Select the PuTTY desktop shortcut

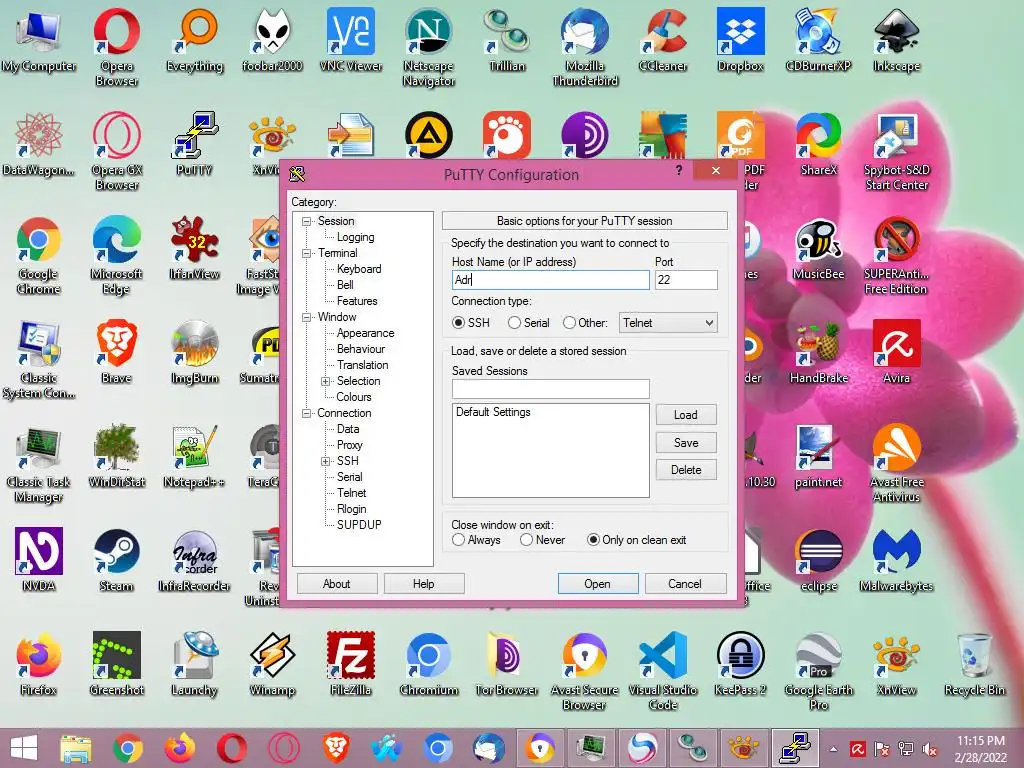pyautogui.click(x=194, y=144)
